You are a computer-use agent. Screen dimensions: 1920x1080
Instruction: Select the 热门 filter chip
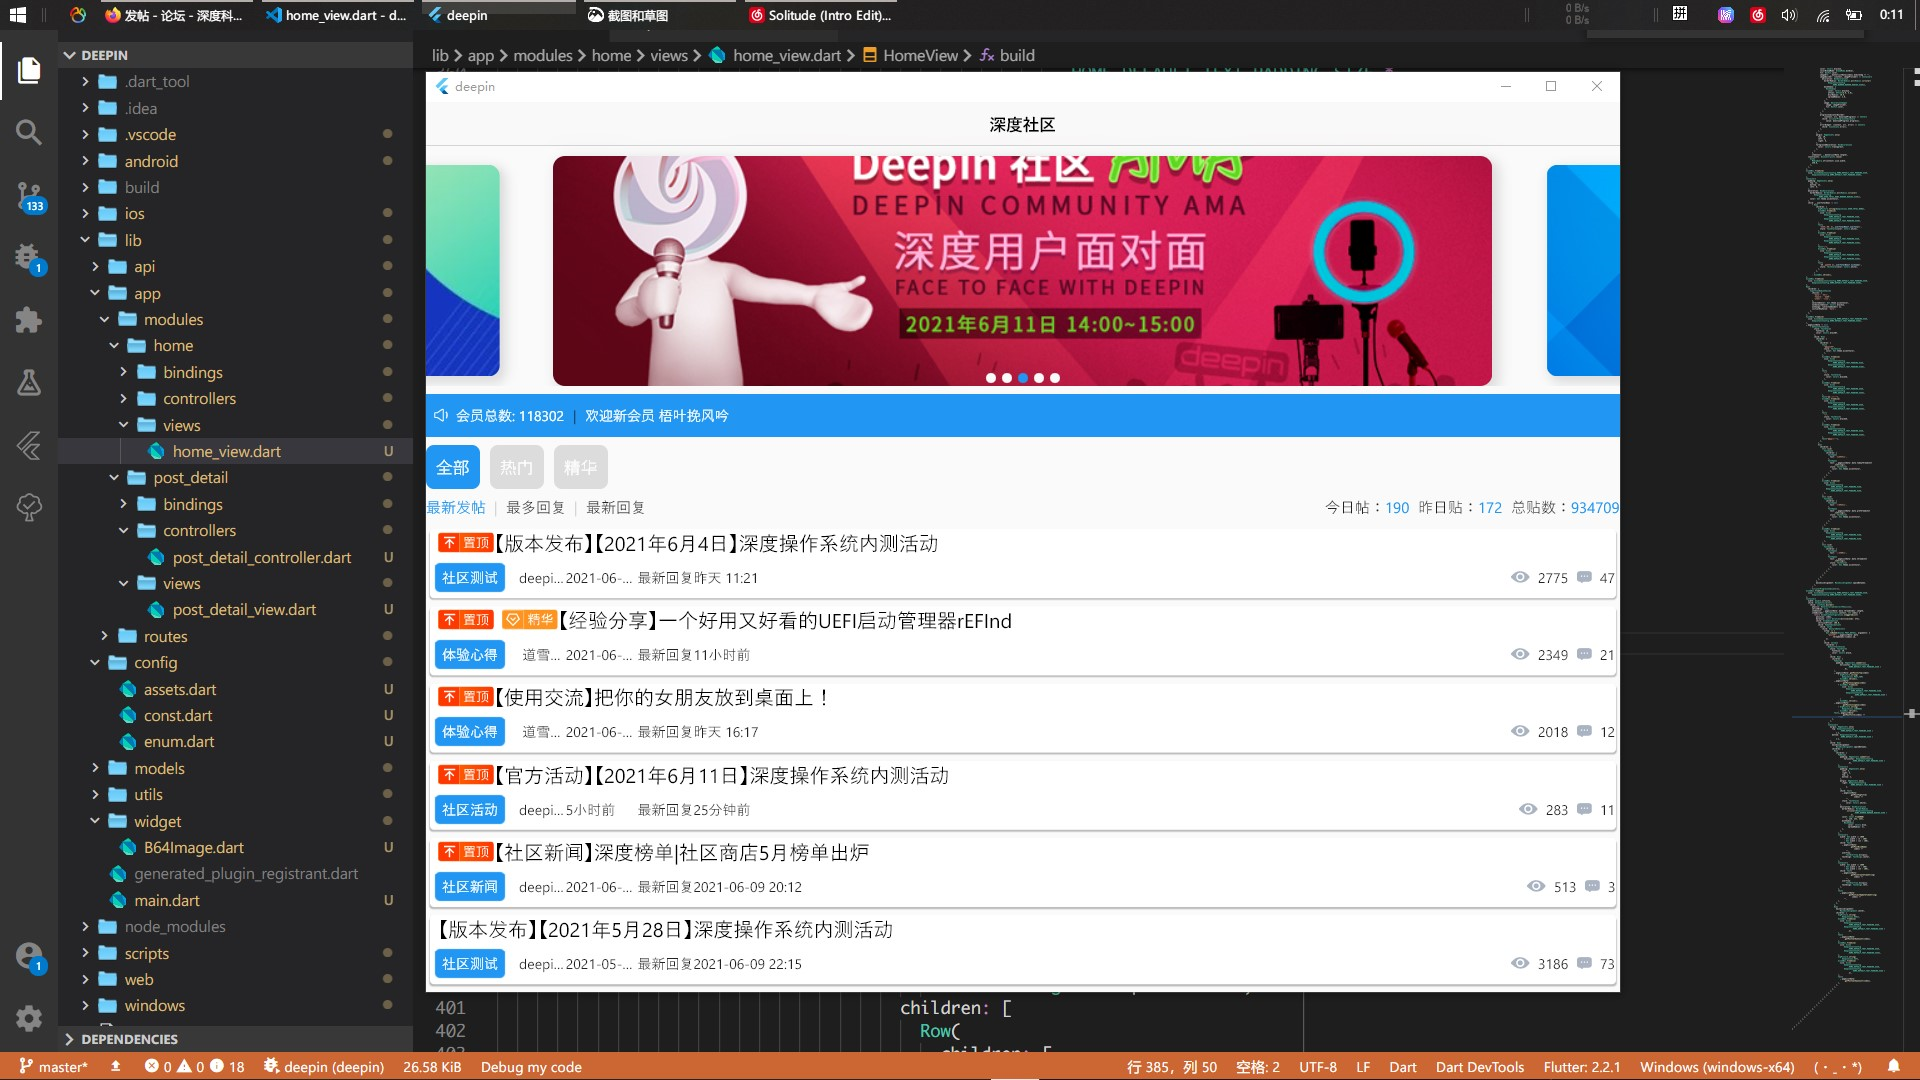click(516, 467)
